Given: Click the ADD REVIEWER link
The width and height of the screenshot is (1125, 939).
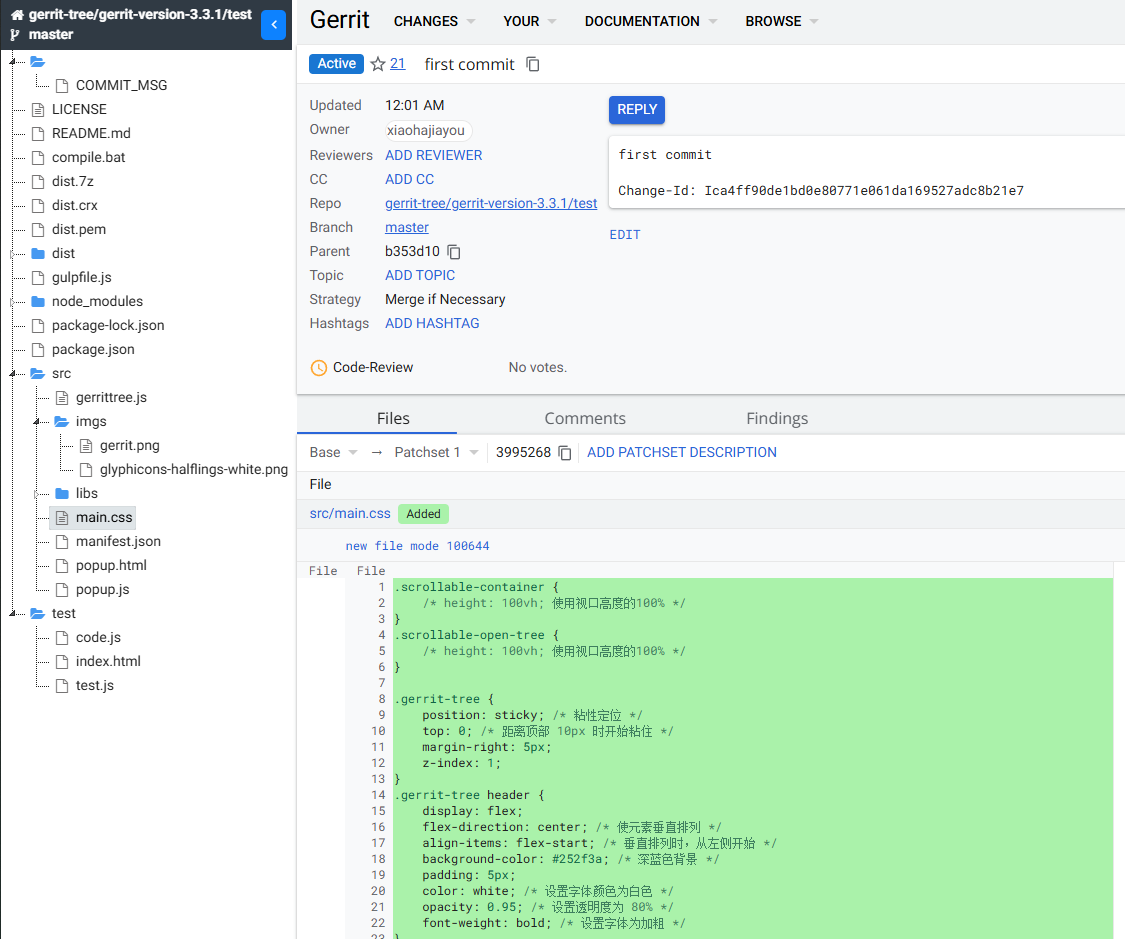Looking at the screenshot, I should (433, 155).
